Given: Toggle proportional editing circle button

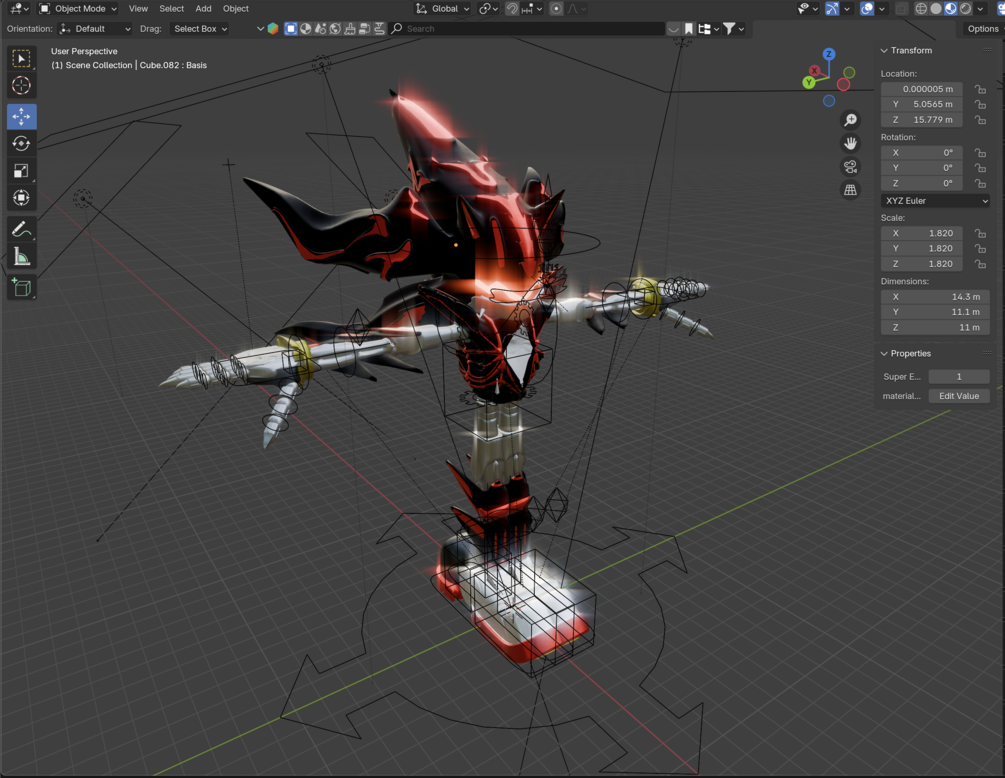Looking at the screenshot, I should point(556,8).
